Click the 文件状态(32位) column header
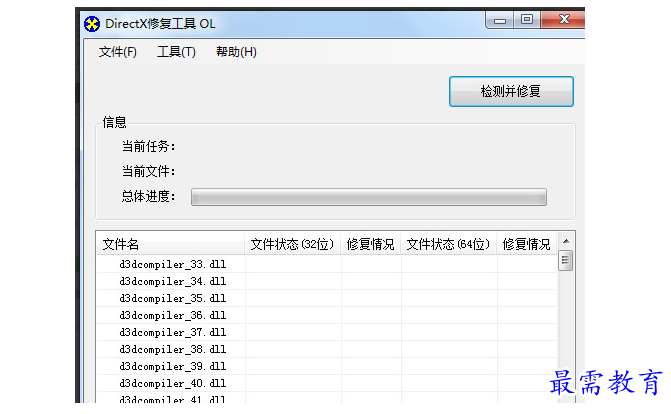This screenshot has width=671, height=414. point(293,244)
